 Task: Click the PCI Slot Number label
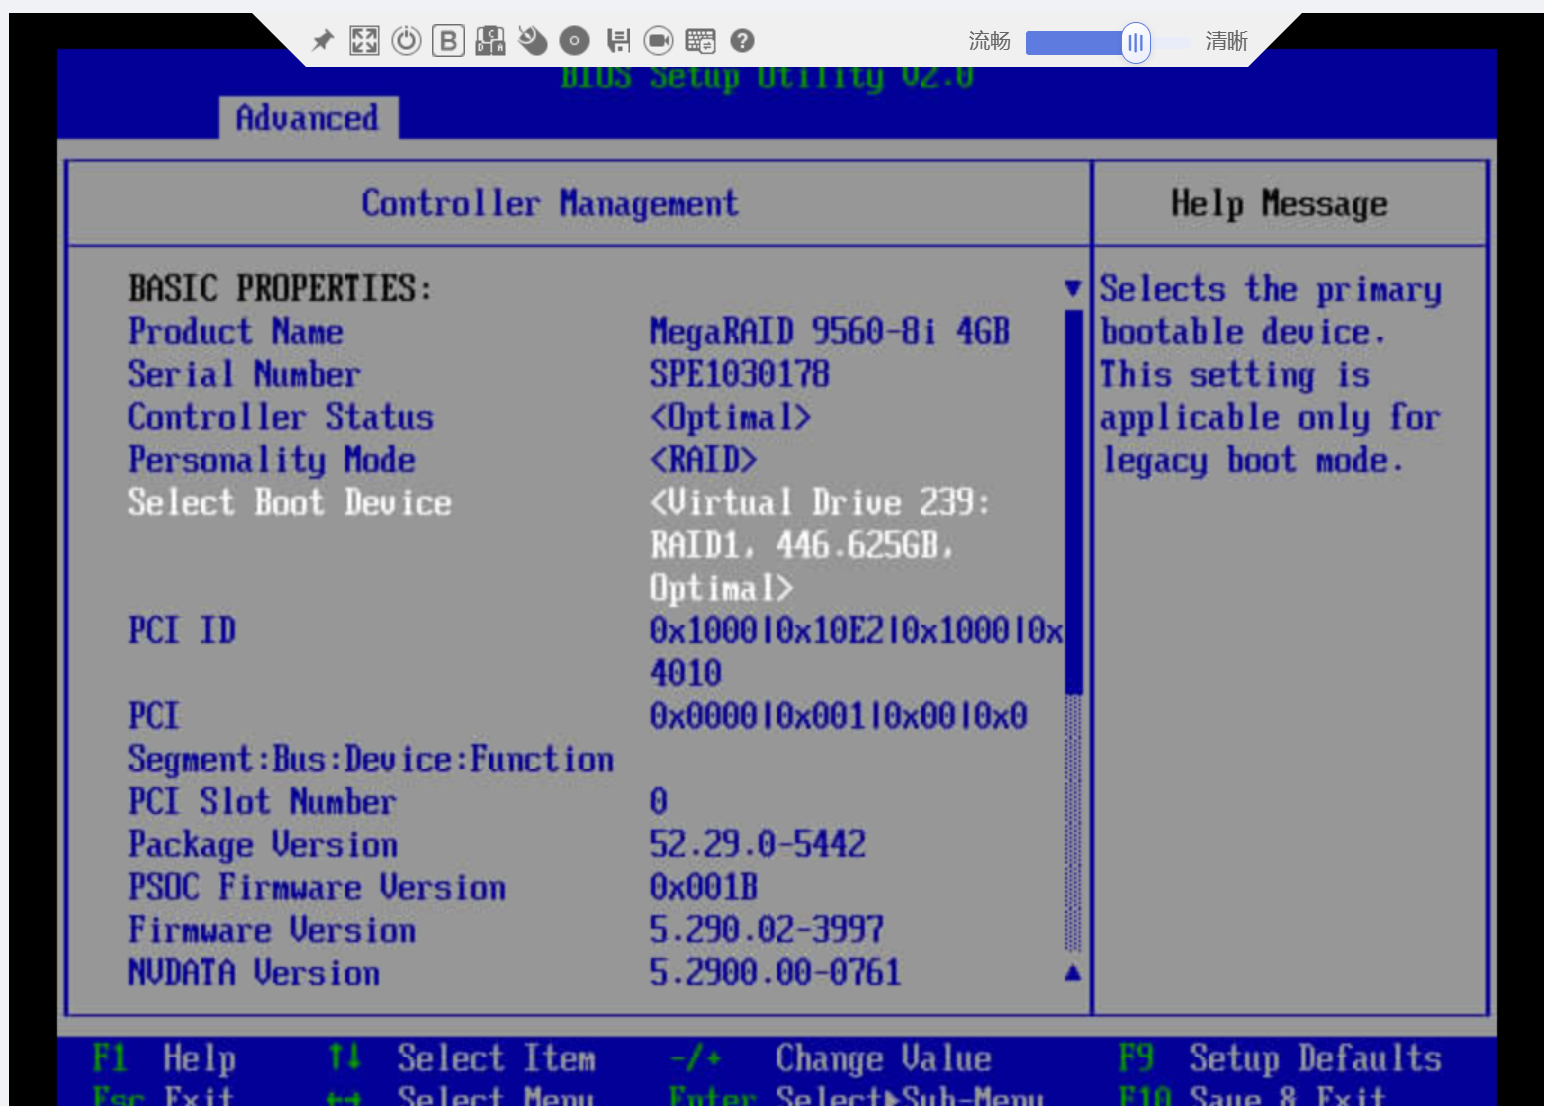point(262,802)
